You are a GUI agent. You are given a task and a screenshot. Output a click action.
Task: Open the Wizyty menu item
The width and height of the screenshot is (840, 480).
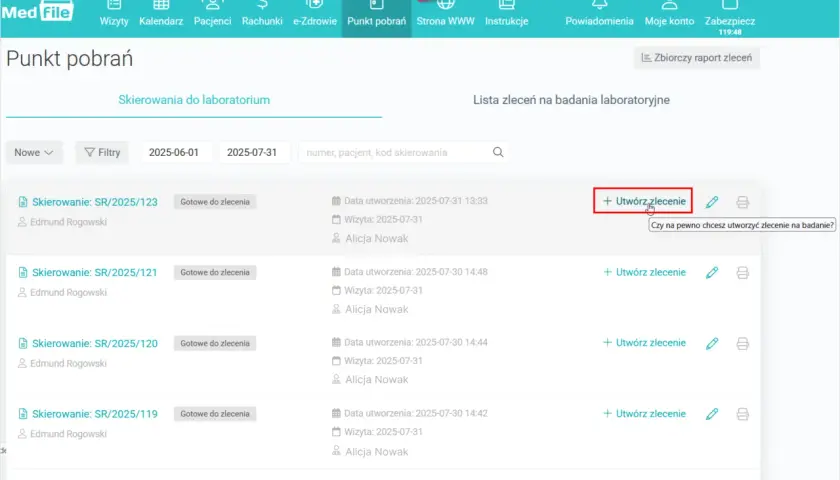pos(114,14)
